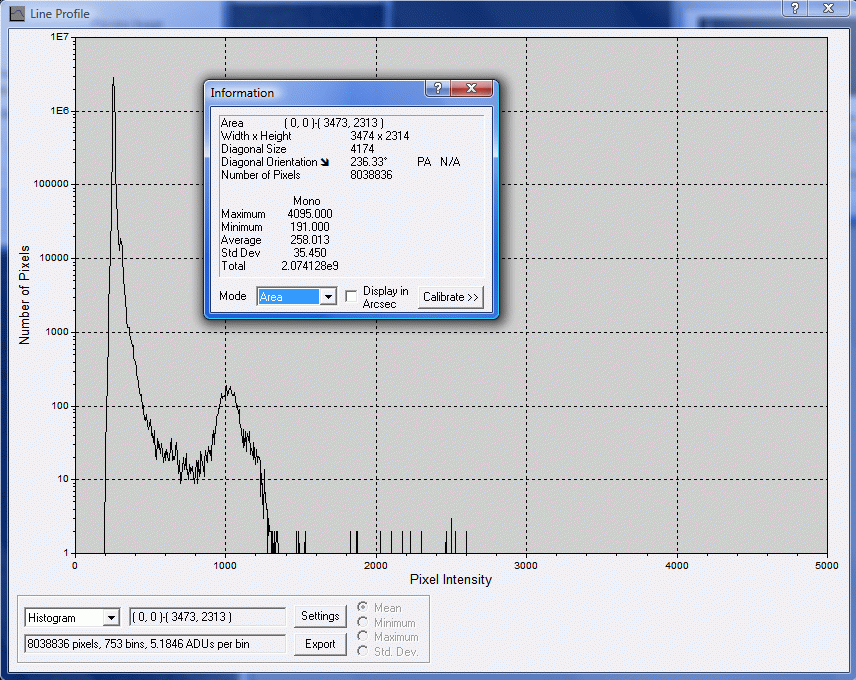Select the Mean radio button
The image size is (856, 680).
[363, 608]
